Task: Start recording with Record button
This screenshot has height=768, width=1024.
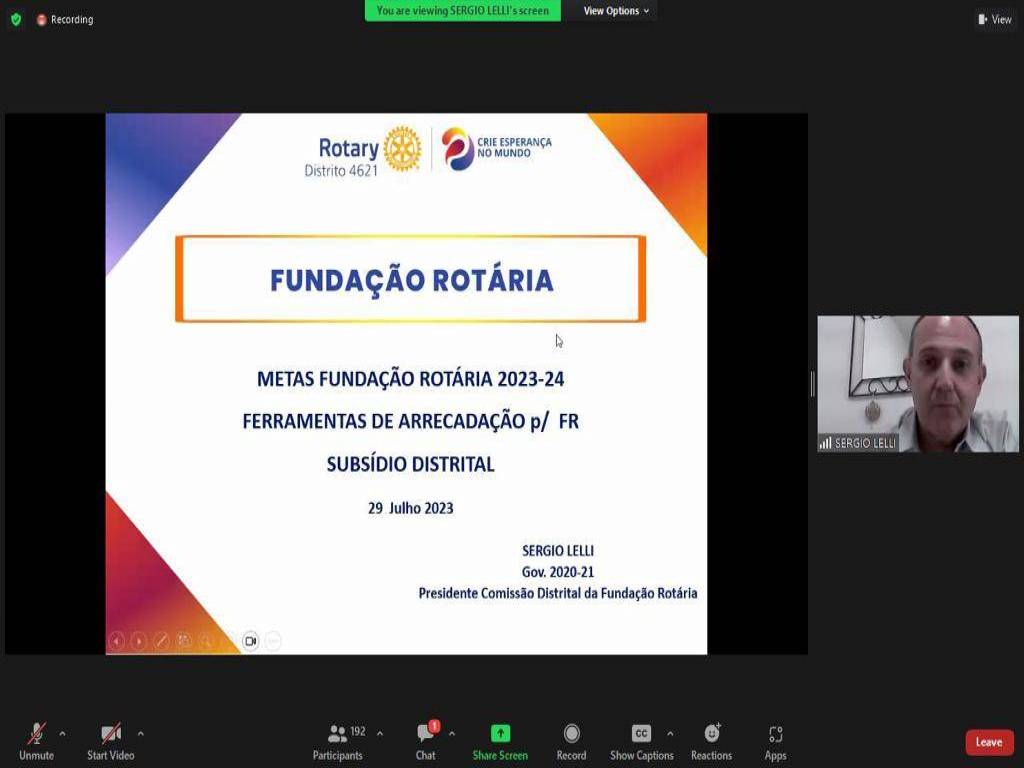Action: 571,741
